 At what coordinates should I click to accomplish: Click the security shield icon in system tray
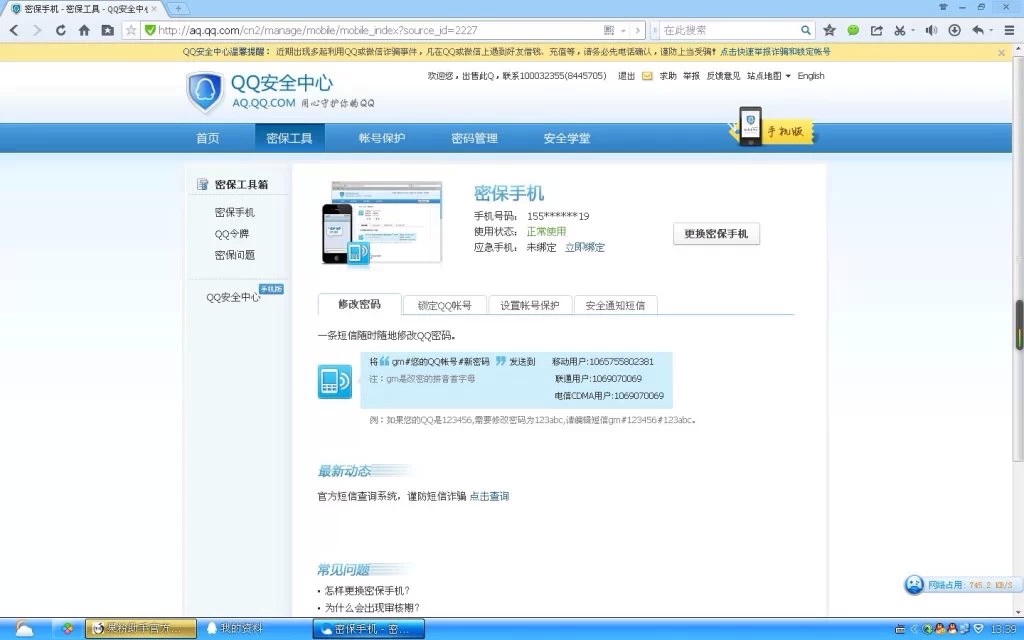pos(978,629)
